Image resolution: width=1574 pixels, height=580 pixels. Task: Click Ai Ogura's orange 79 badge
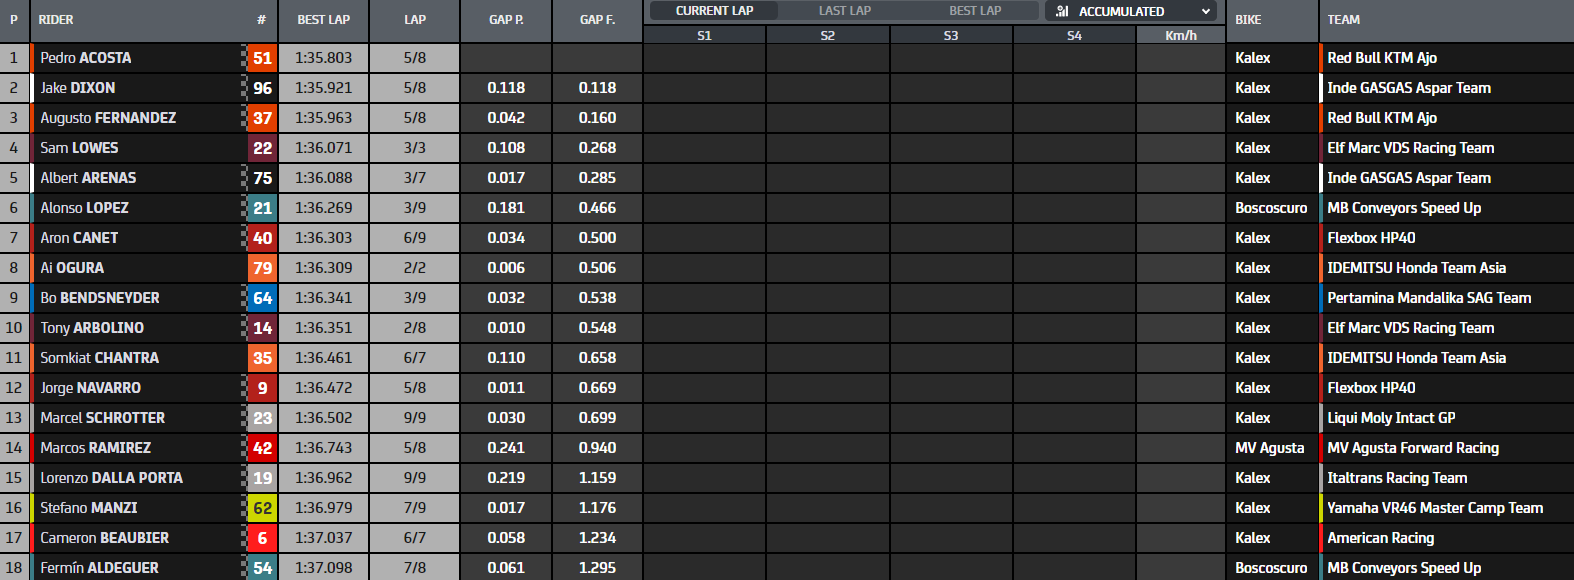coord(262,268)
